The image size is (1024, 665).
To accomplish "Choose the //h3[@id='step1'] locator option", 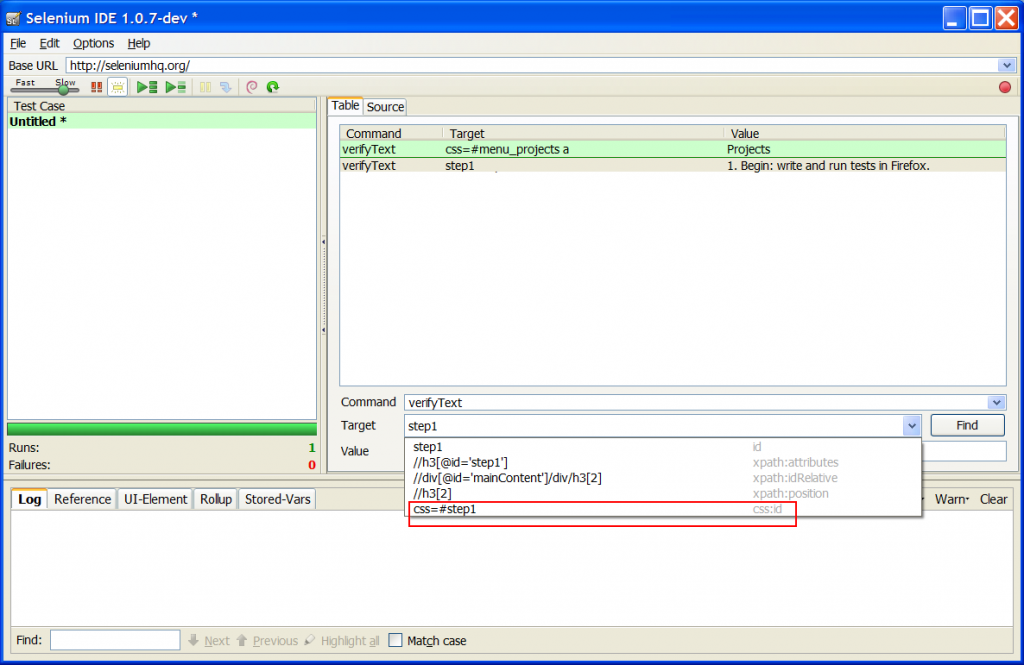I will (663, 462).
